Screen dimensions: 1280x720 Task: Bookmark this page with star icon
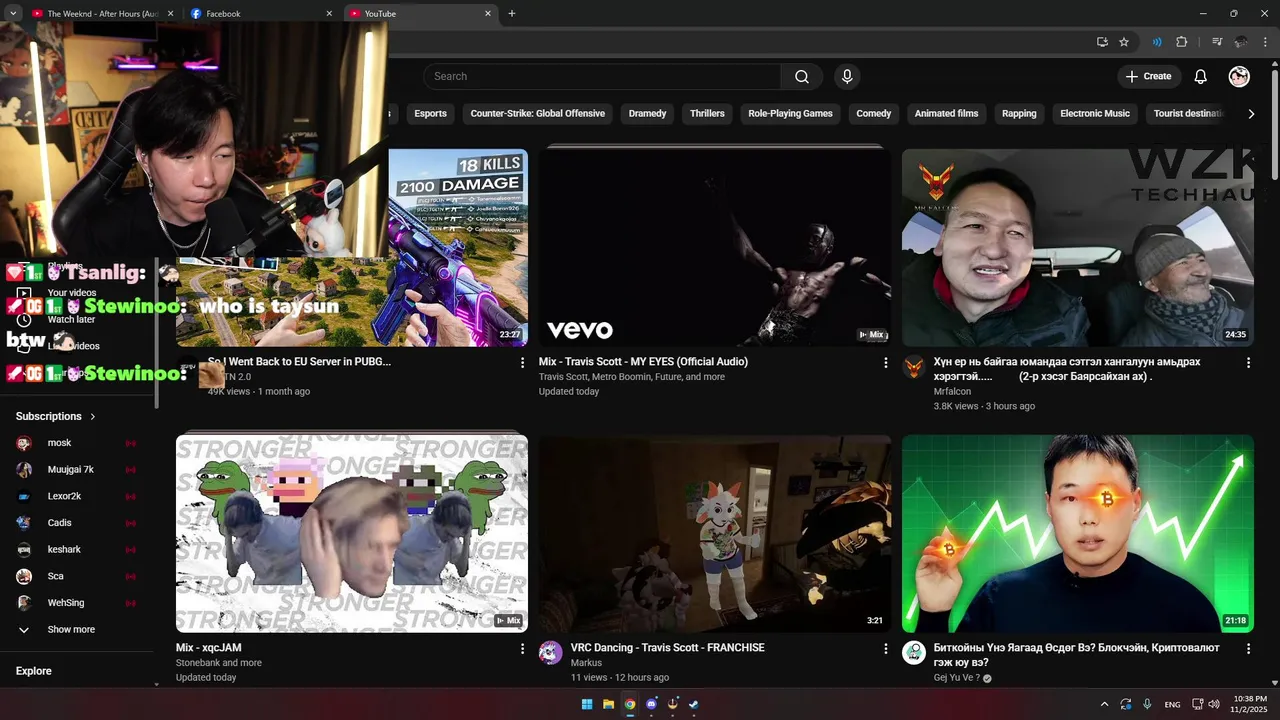point(1124,42)
